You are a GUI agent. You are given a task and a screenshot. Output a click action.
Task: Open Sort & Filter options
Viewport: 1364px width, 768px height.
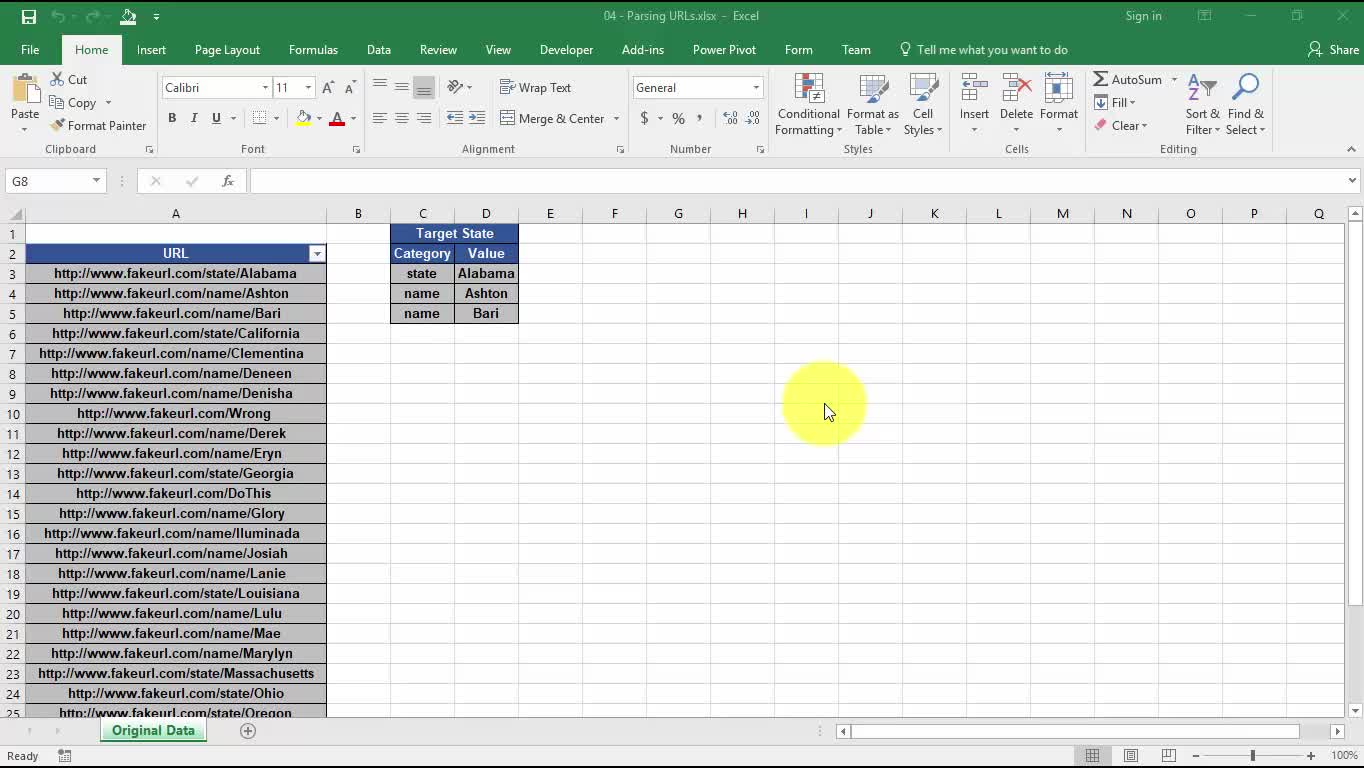pos(1202,105)
